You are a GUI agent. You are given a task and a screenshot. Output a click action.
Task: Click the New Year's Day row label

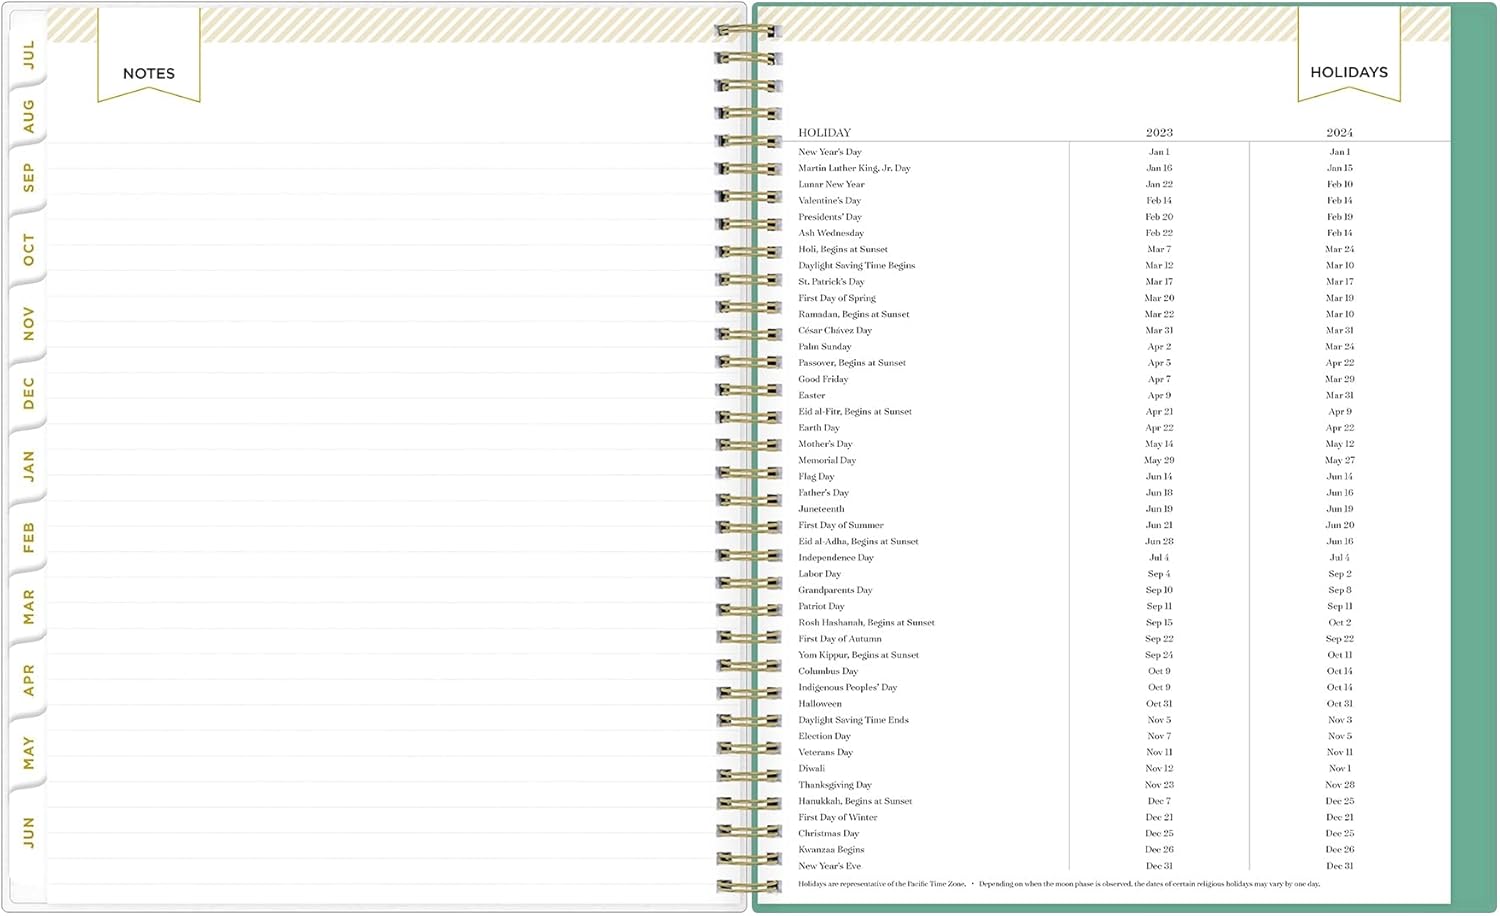point(830,152)
